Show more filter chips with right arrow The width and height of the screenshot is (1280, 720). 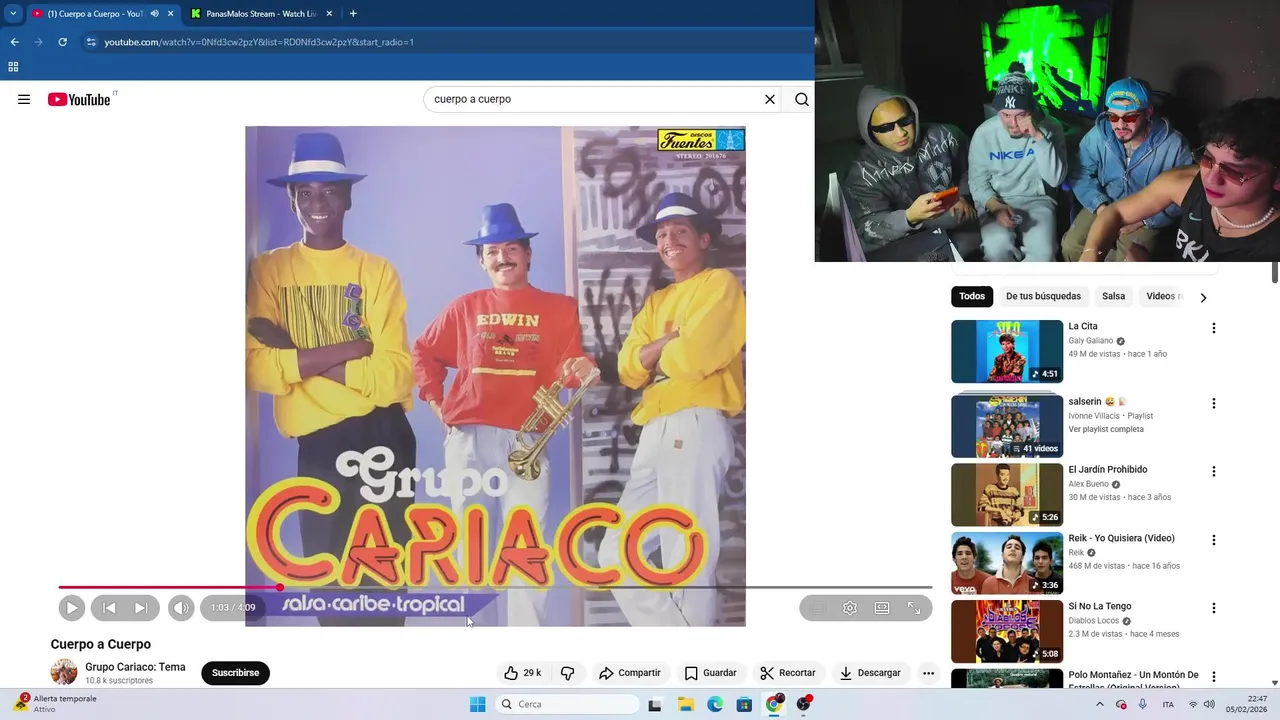1203,297
